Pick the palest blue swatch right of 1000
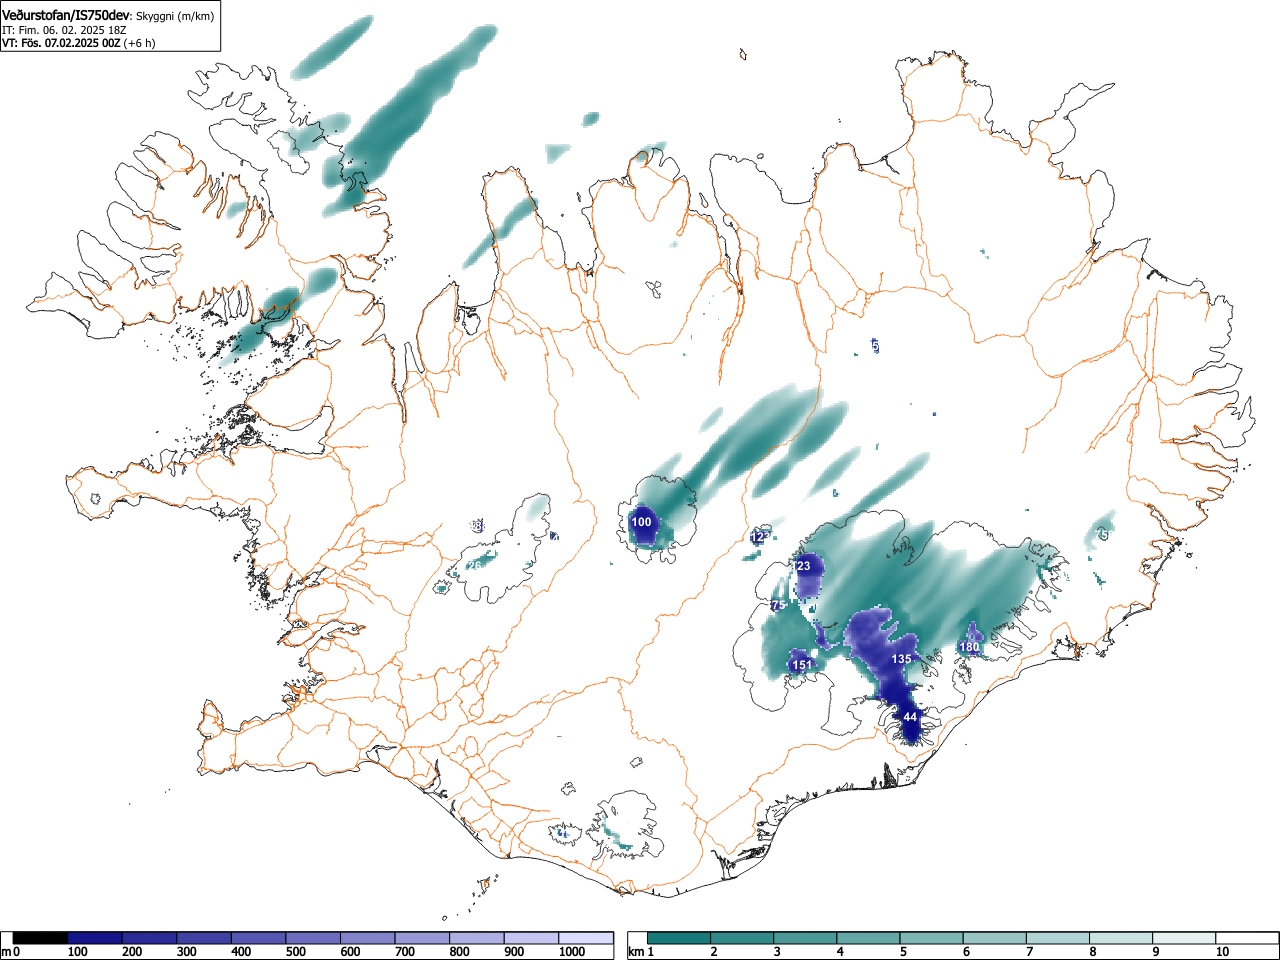 click(586, 938)
